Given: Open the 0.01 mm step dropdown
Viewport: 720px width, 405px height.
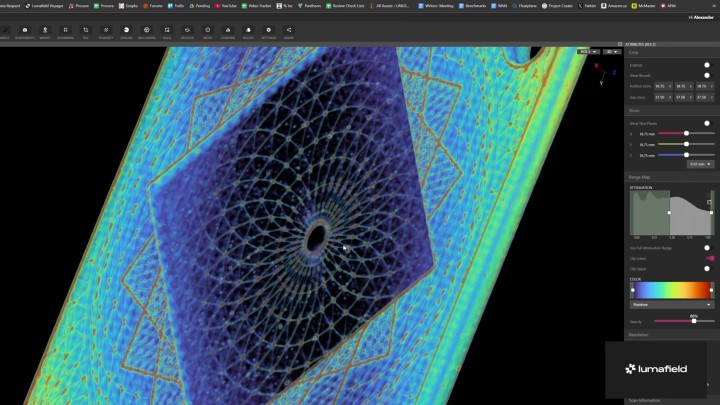Looking at the screenshot, I should [x=700, y=164].
